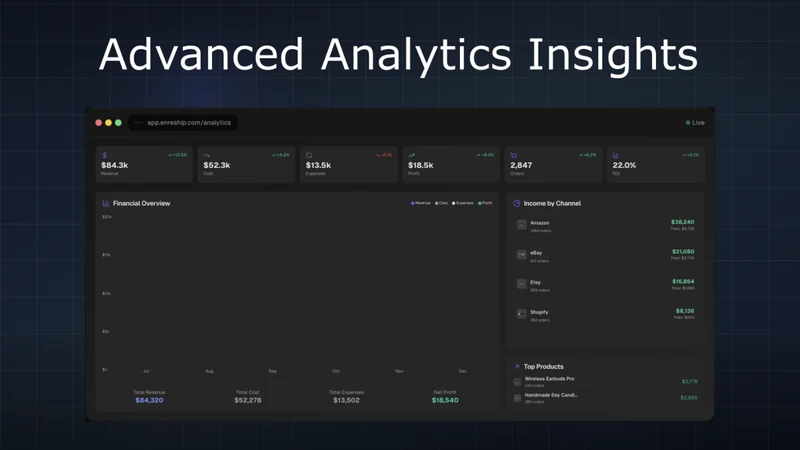Toggle the Cost legend item
Screen dimensions: 800x450
(x=441, y=203)
